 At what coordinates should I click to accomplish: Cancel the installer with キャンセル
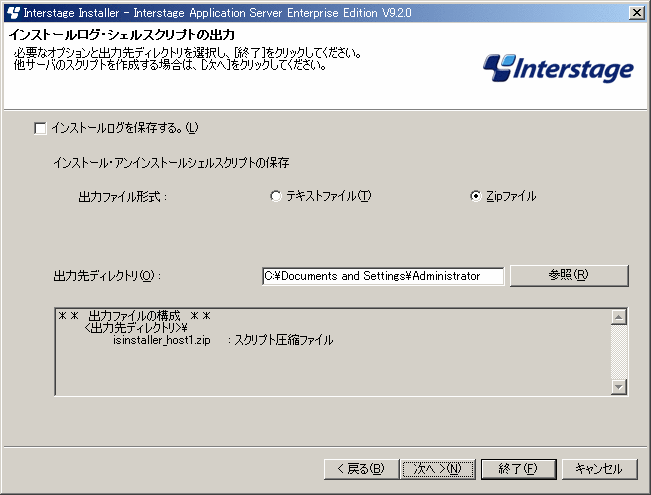click(599, 469)
